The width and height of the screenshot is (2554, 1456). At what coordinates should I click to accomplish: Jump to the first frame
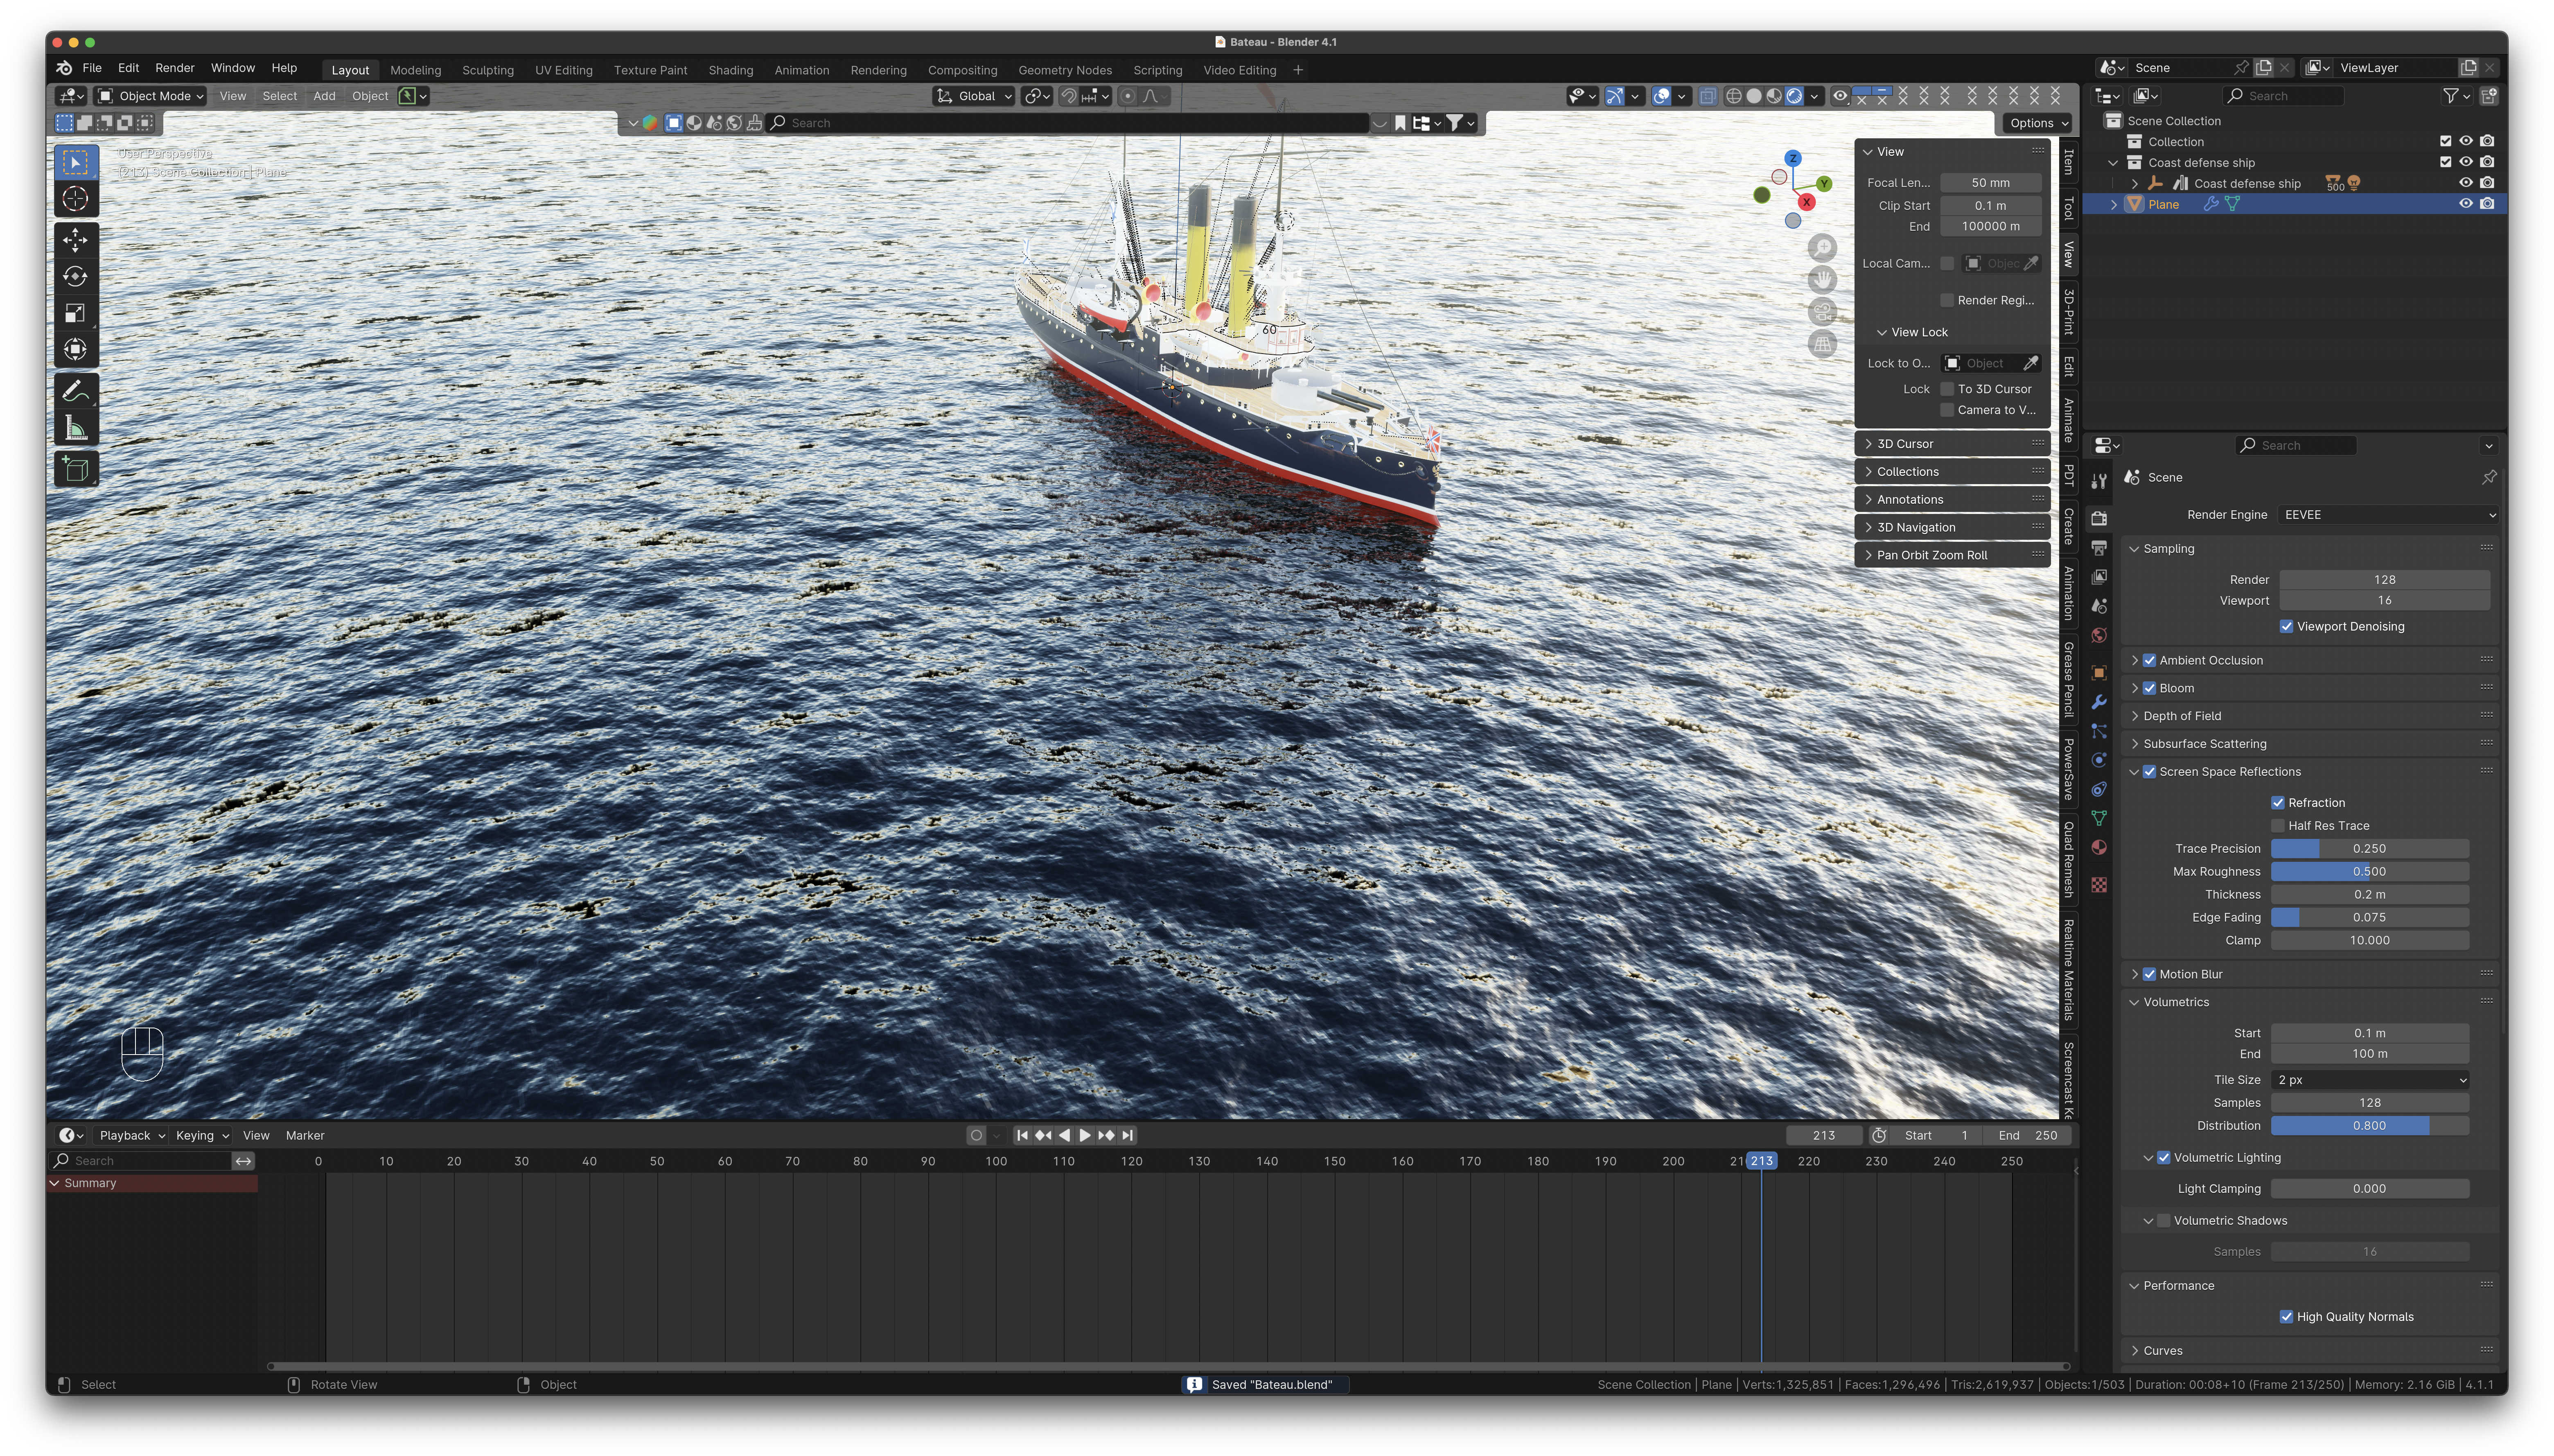1022,1135
